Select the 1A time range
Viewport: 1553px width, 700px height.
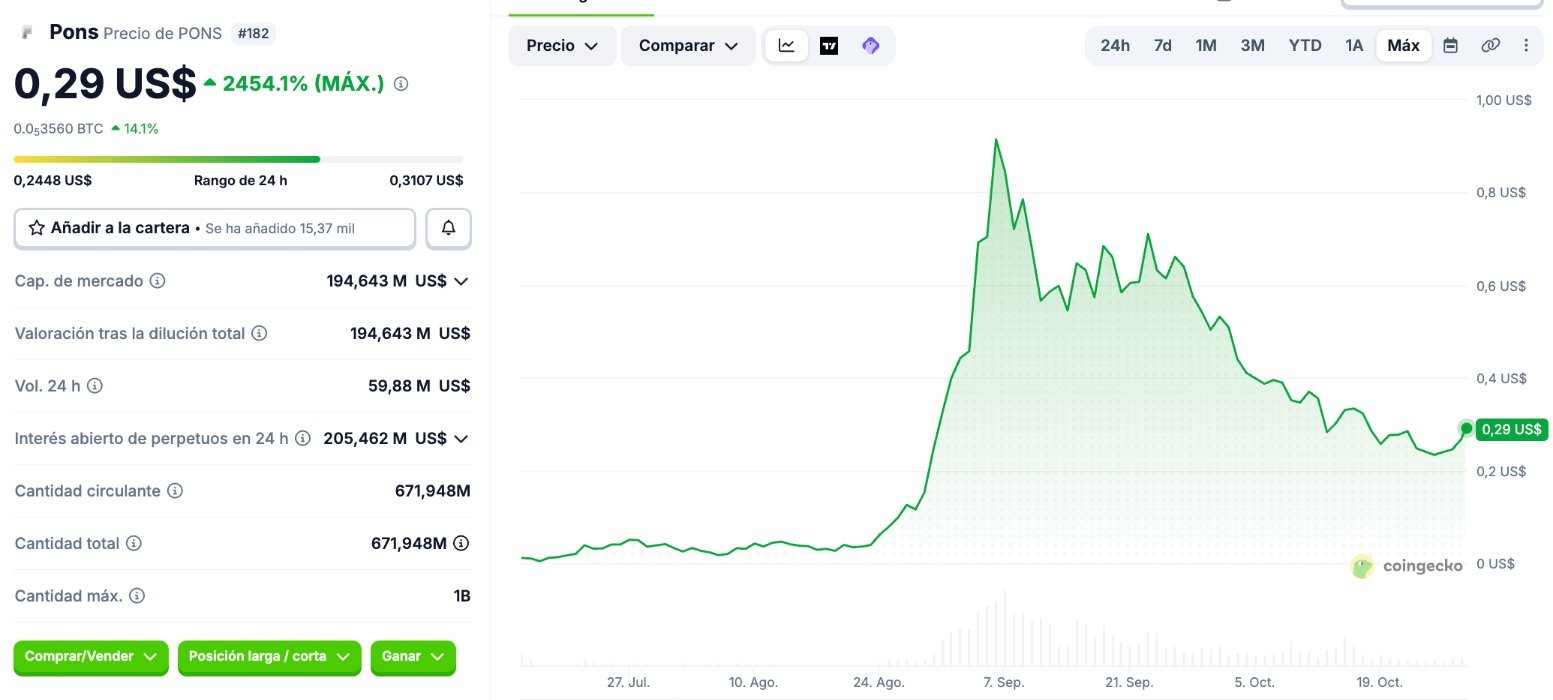click(1354, 45)
